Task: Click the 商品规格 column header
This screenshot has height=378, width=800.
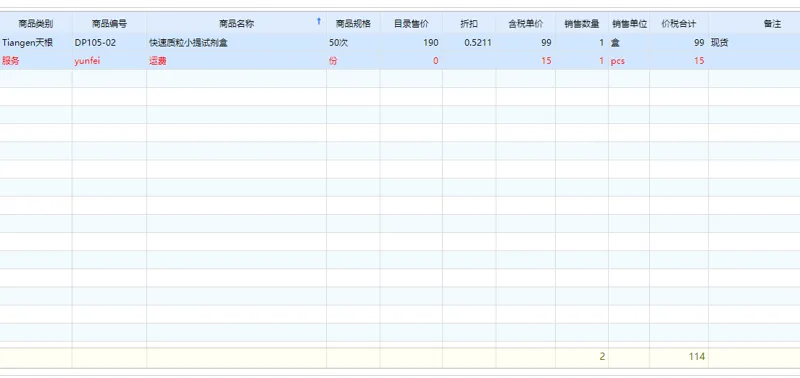Action: pos(353,23)
